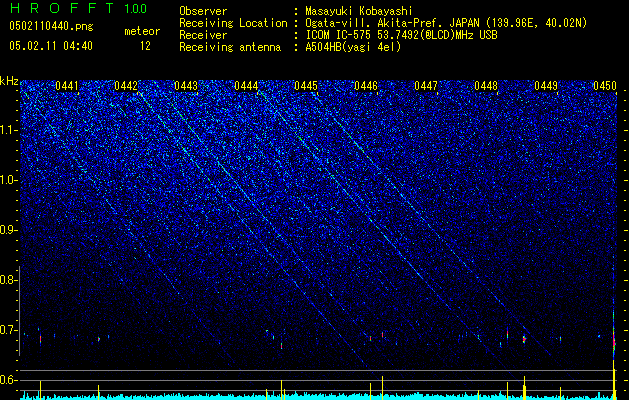Click the observer name Masayuki Kobayashi
The width and height of the screenshot is (629, 400).
(359, 11)
